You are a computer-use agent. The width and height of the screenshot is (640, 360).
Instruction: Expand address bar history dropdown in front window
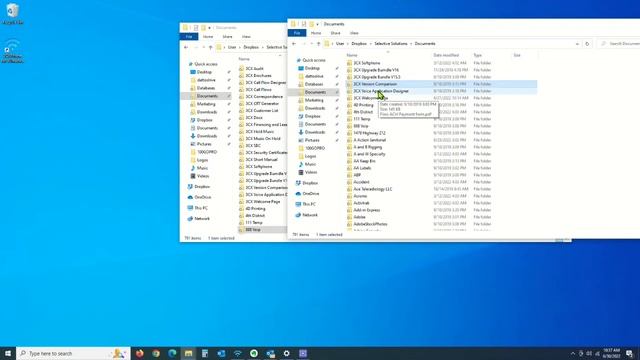pyautogui.click(x=577, y=44)
